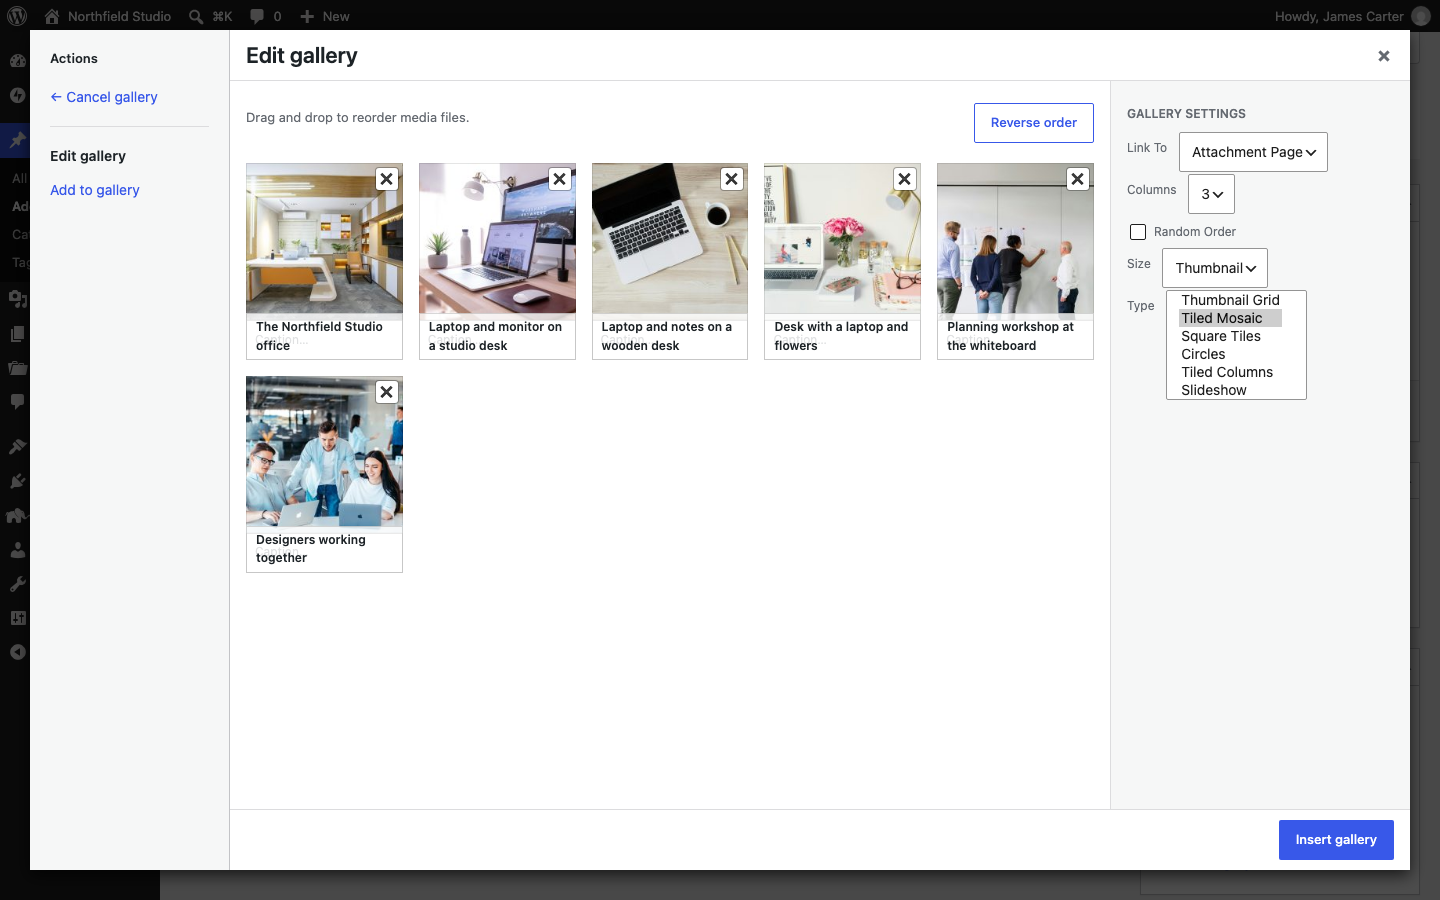Click the Reverse order button
Viewport: 1440px width, 900px height.
coord(1034,123)
